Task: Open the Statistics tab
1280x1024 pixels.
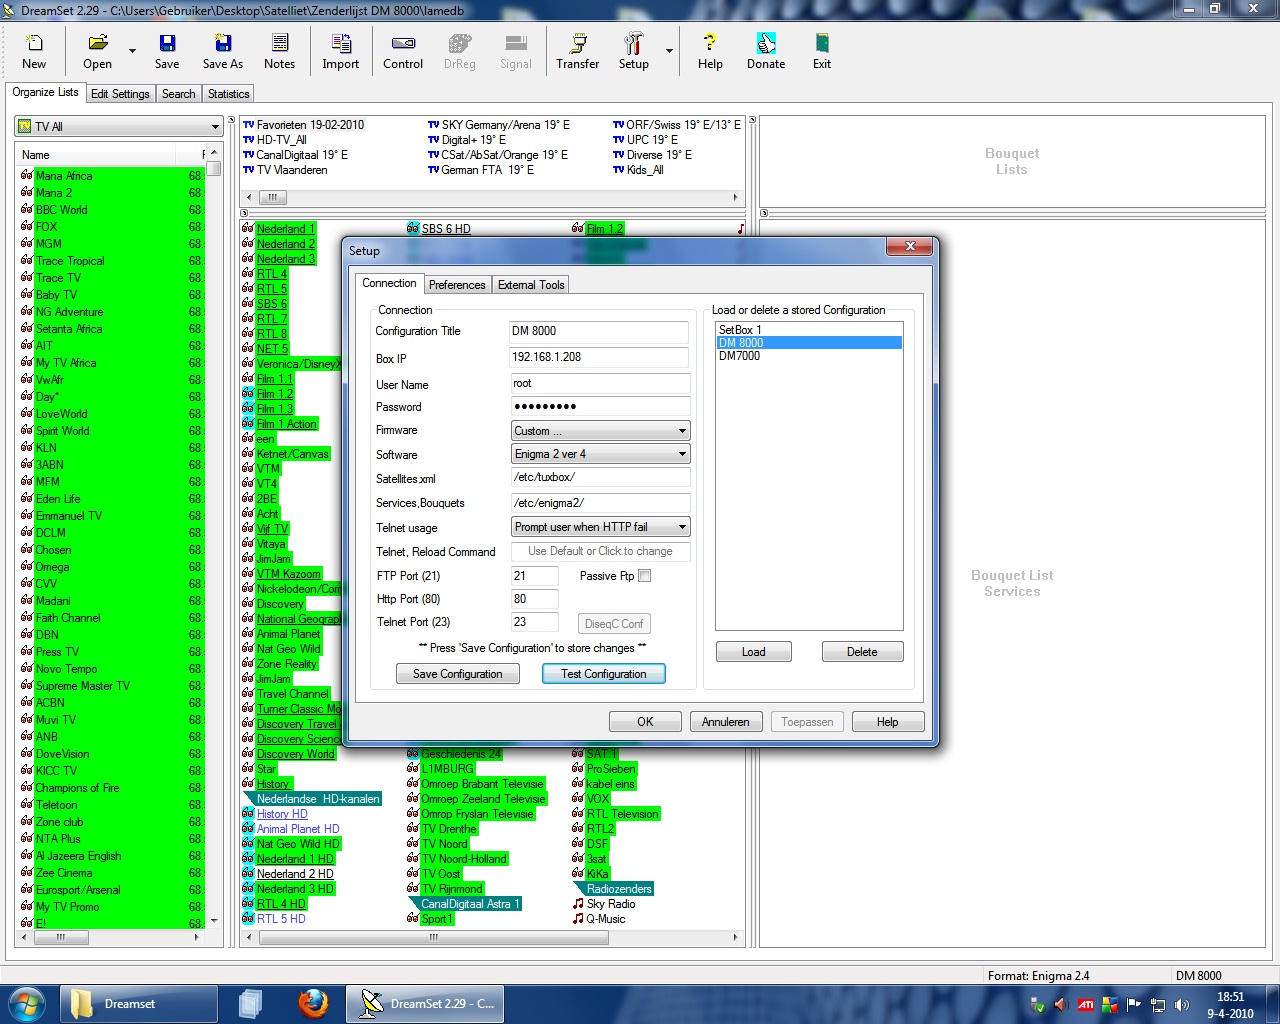Action: [x=229, y=94]
